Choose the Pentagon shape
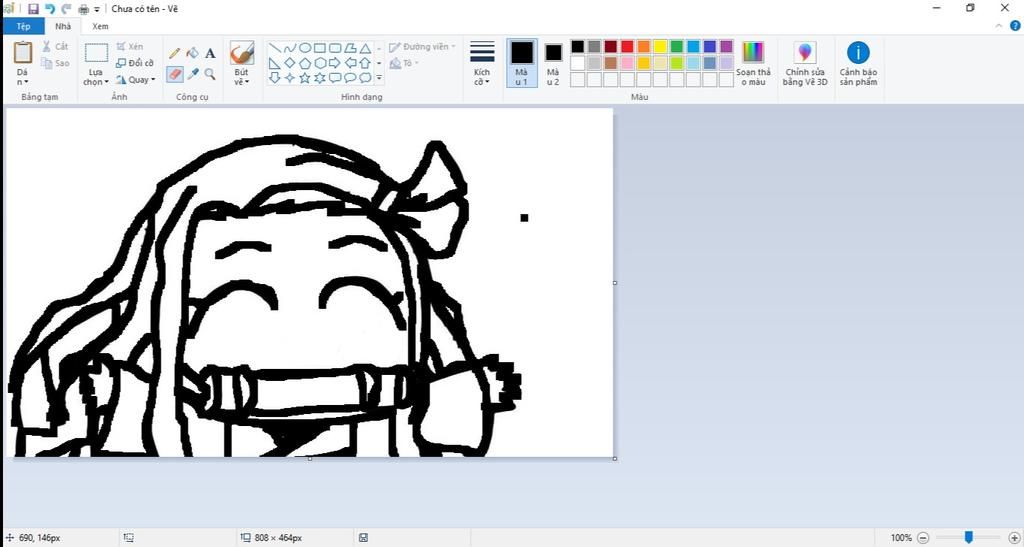The width and height of the screenshot is (1024, 547). click(x=305, y=63)
